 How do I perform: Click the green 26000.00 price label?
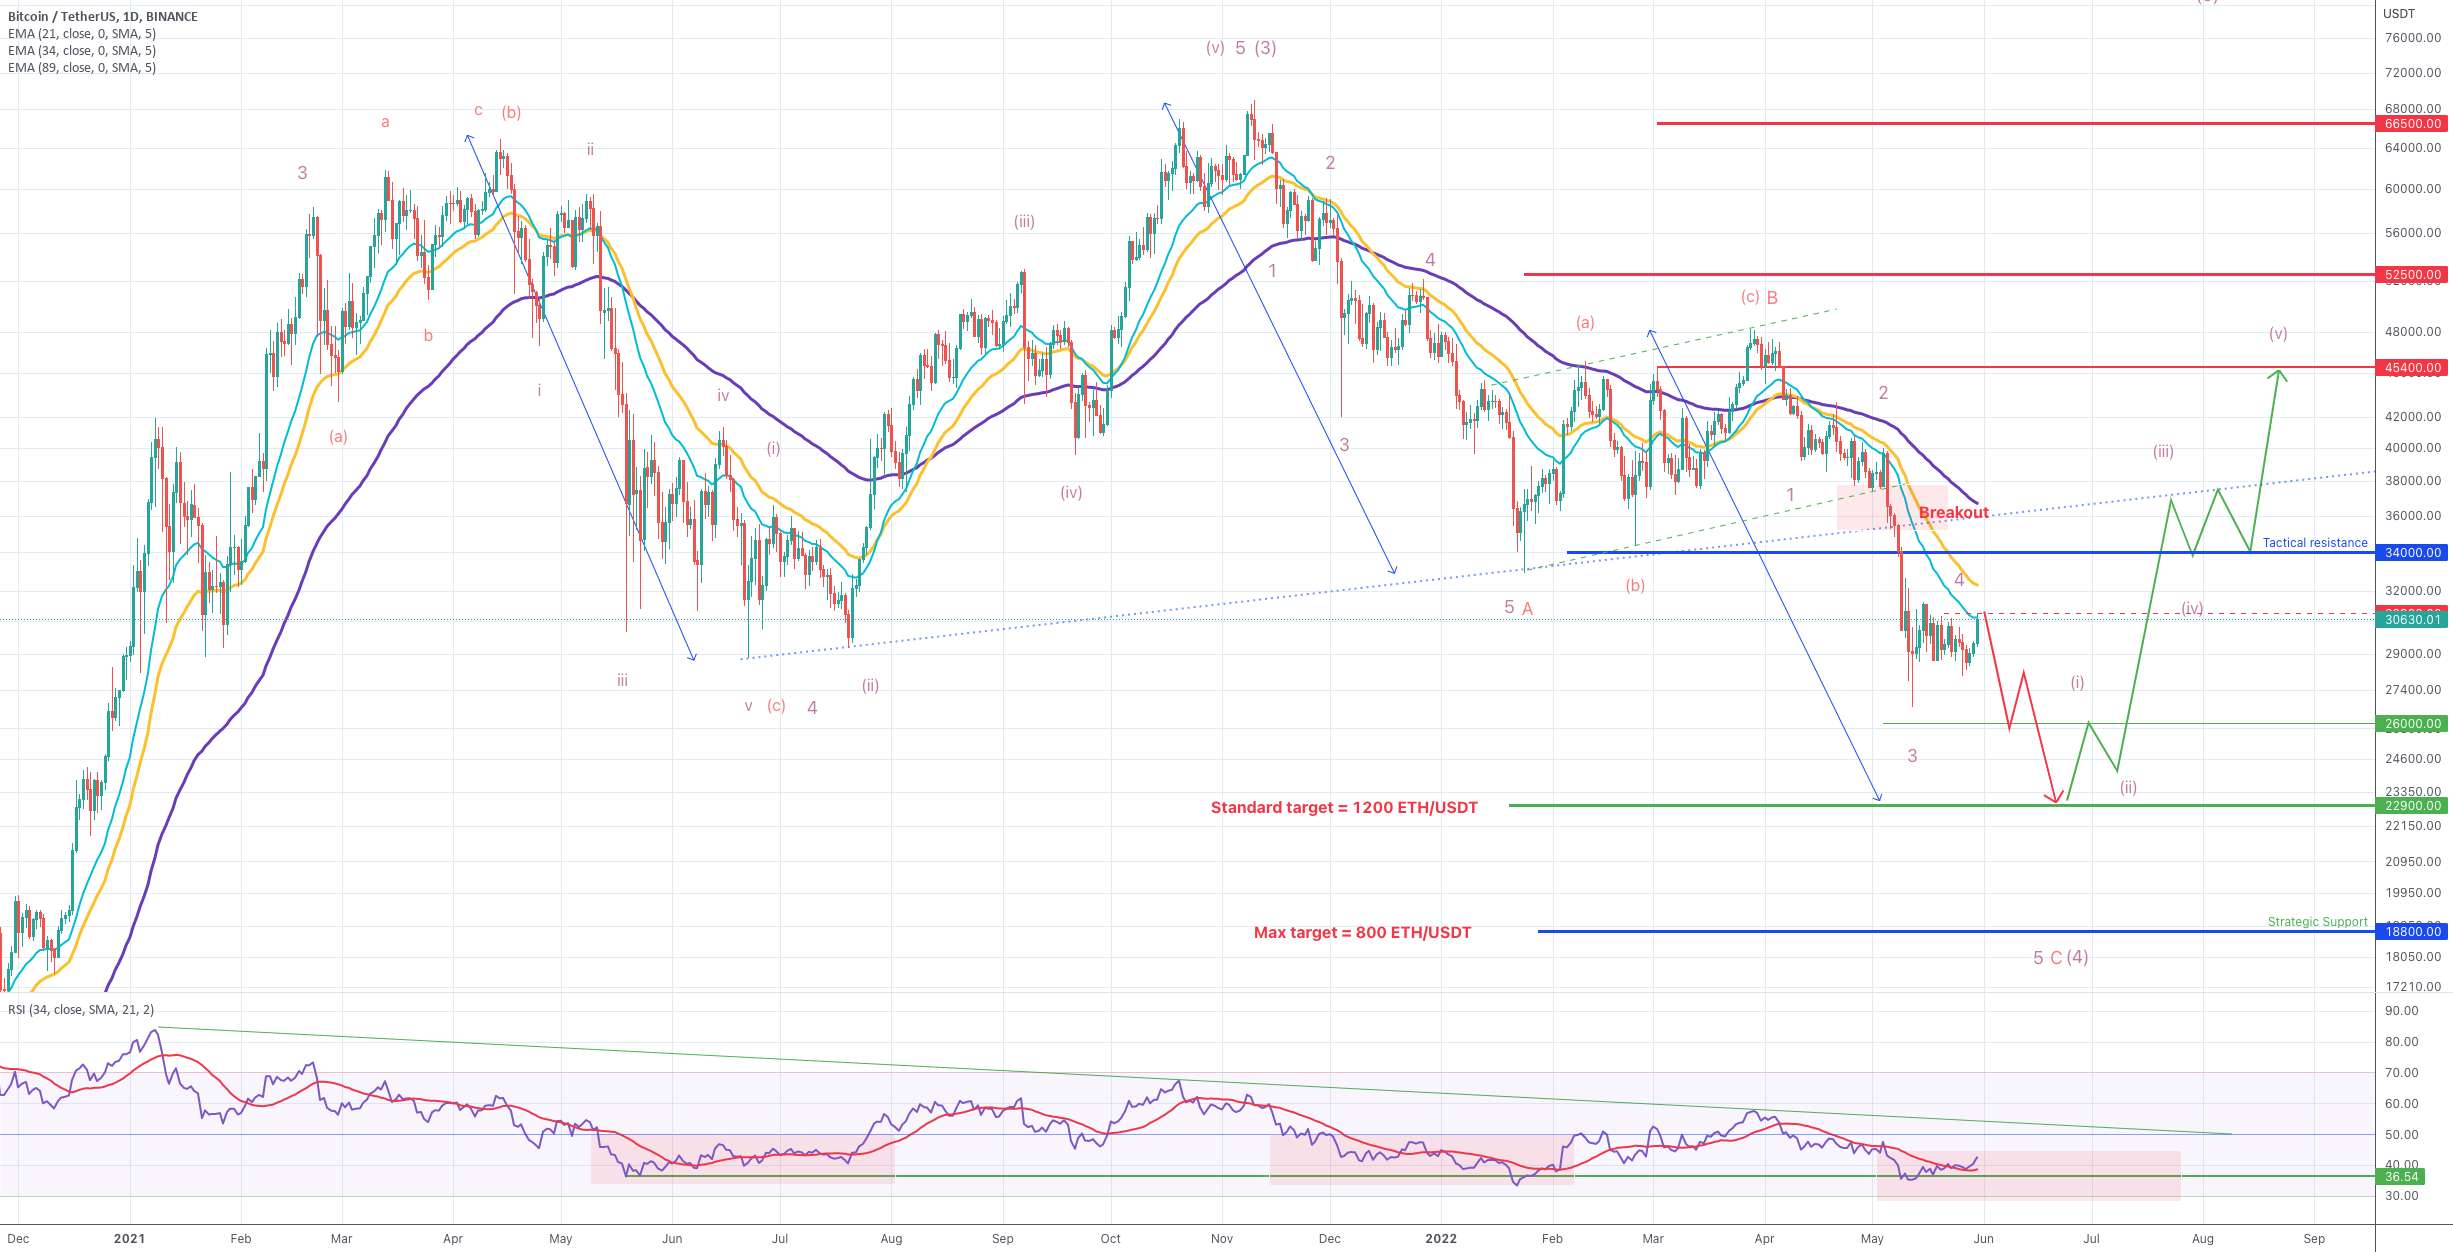pos(2412,723)
